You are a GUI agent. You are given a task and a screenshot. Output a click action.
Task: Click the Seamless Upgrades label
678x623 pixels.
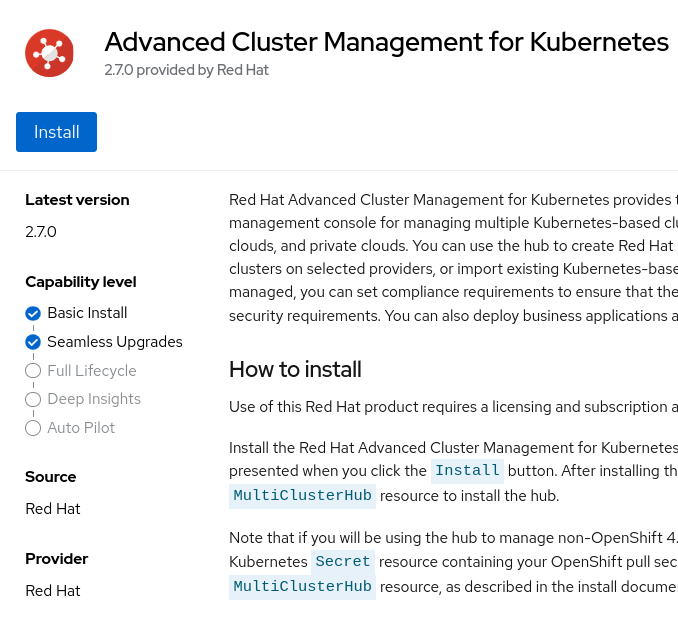115,342
